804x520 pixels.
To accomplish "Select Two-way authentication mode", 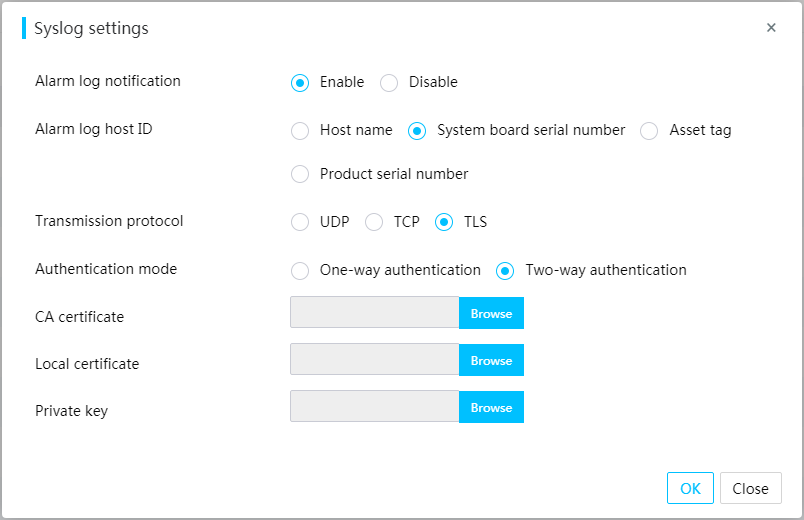I will click(505, 270).
